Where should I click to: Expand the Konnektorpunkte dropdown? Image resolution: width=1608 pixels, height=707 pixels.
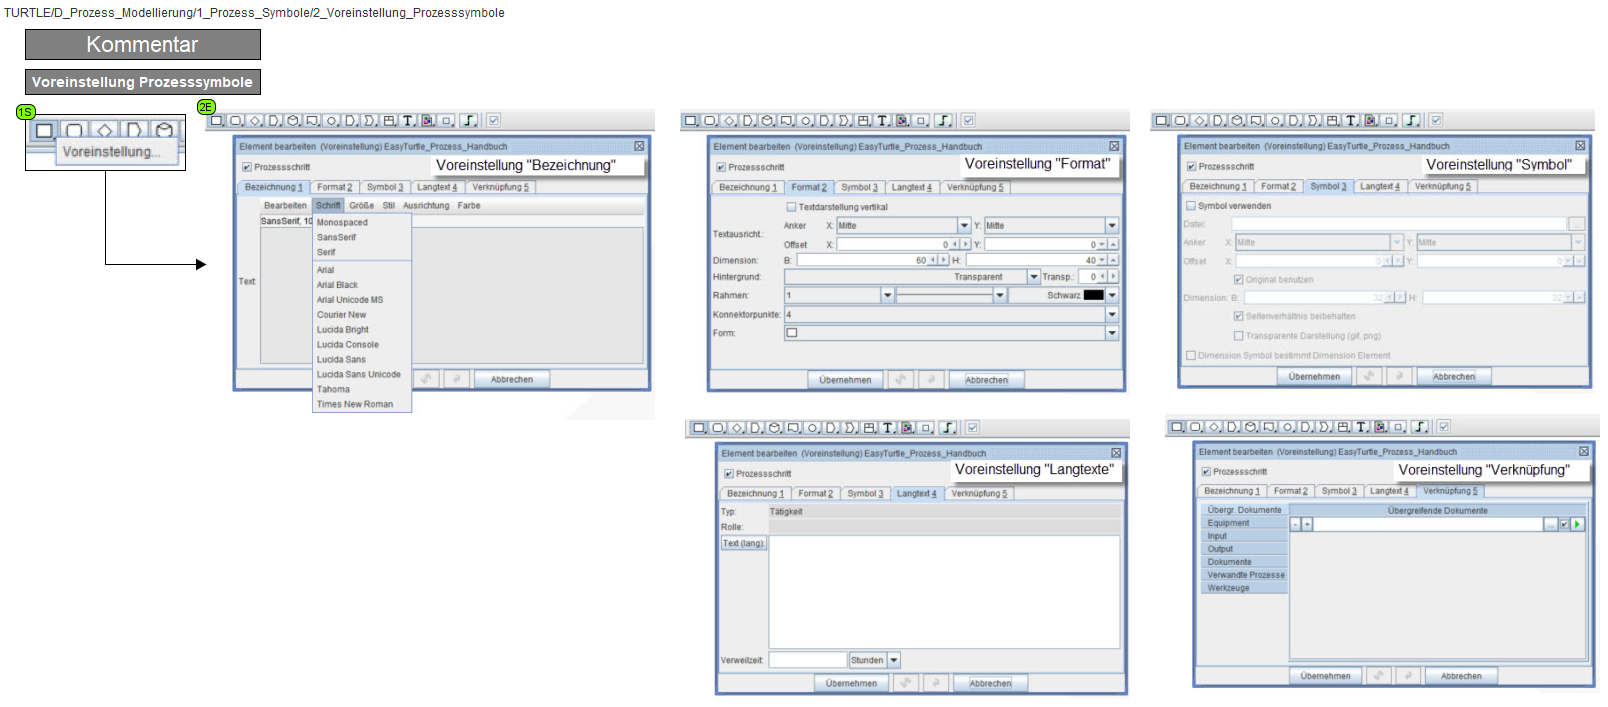[x=1111, y=315]
